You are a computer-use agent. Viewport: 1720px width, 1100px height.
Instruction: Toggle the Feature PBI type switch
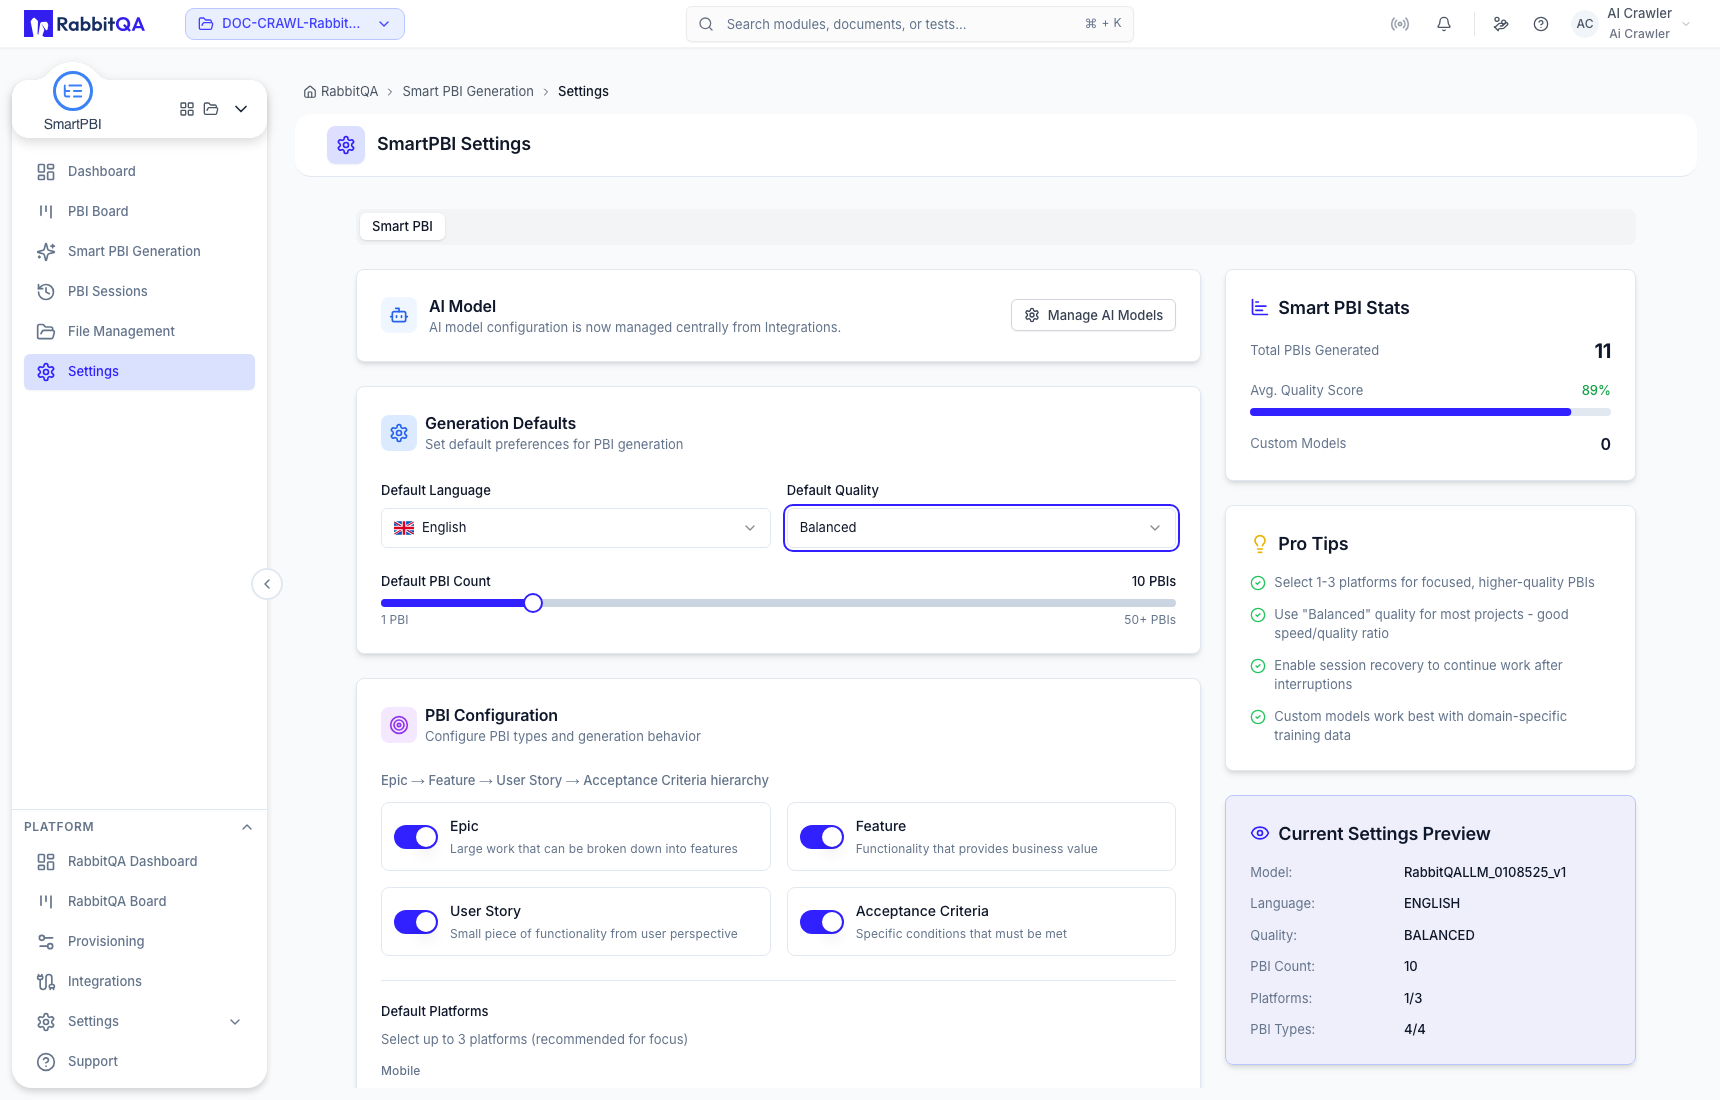(822, 837)
